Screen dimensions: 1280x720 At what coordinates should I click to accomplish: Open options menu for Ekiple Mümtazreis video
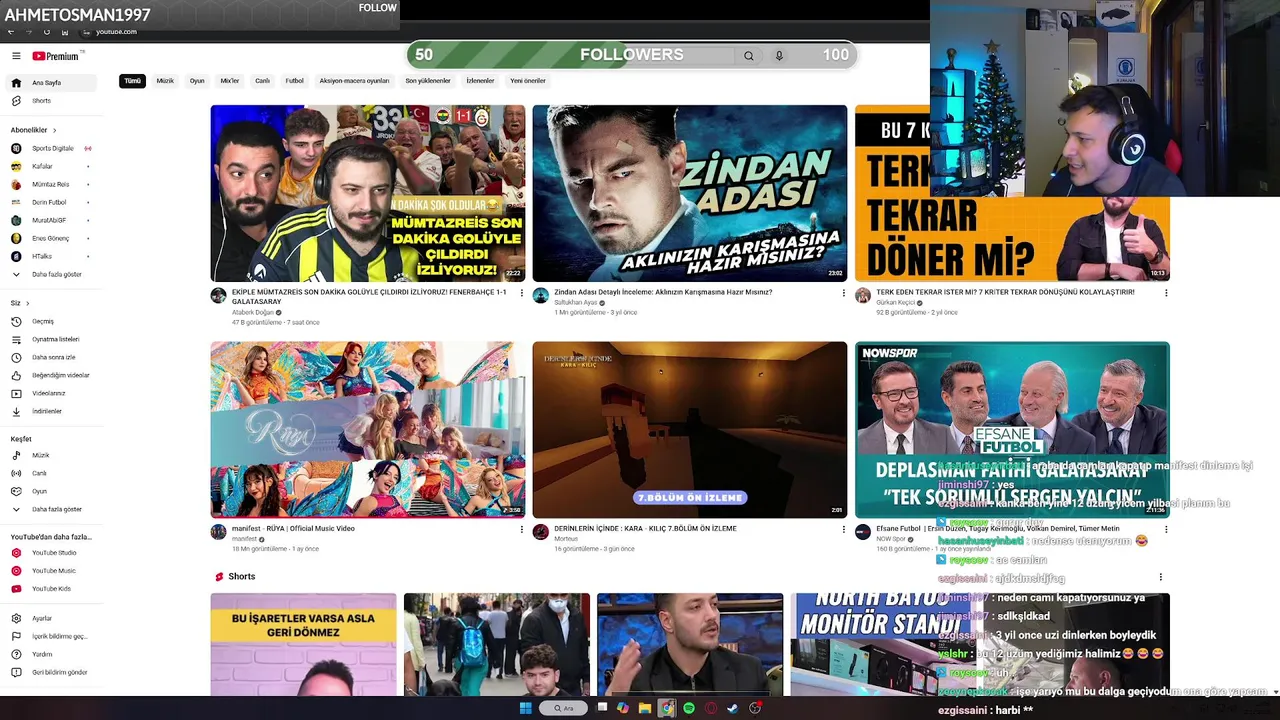521,293
